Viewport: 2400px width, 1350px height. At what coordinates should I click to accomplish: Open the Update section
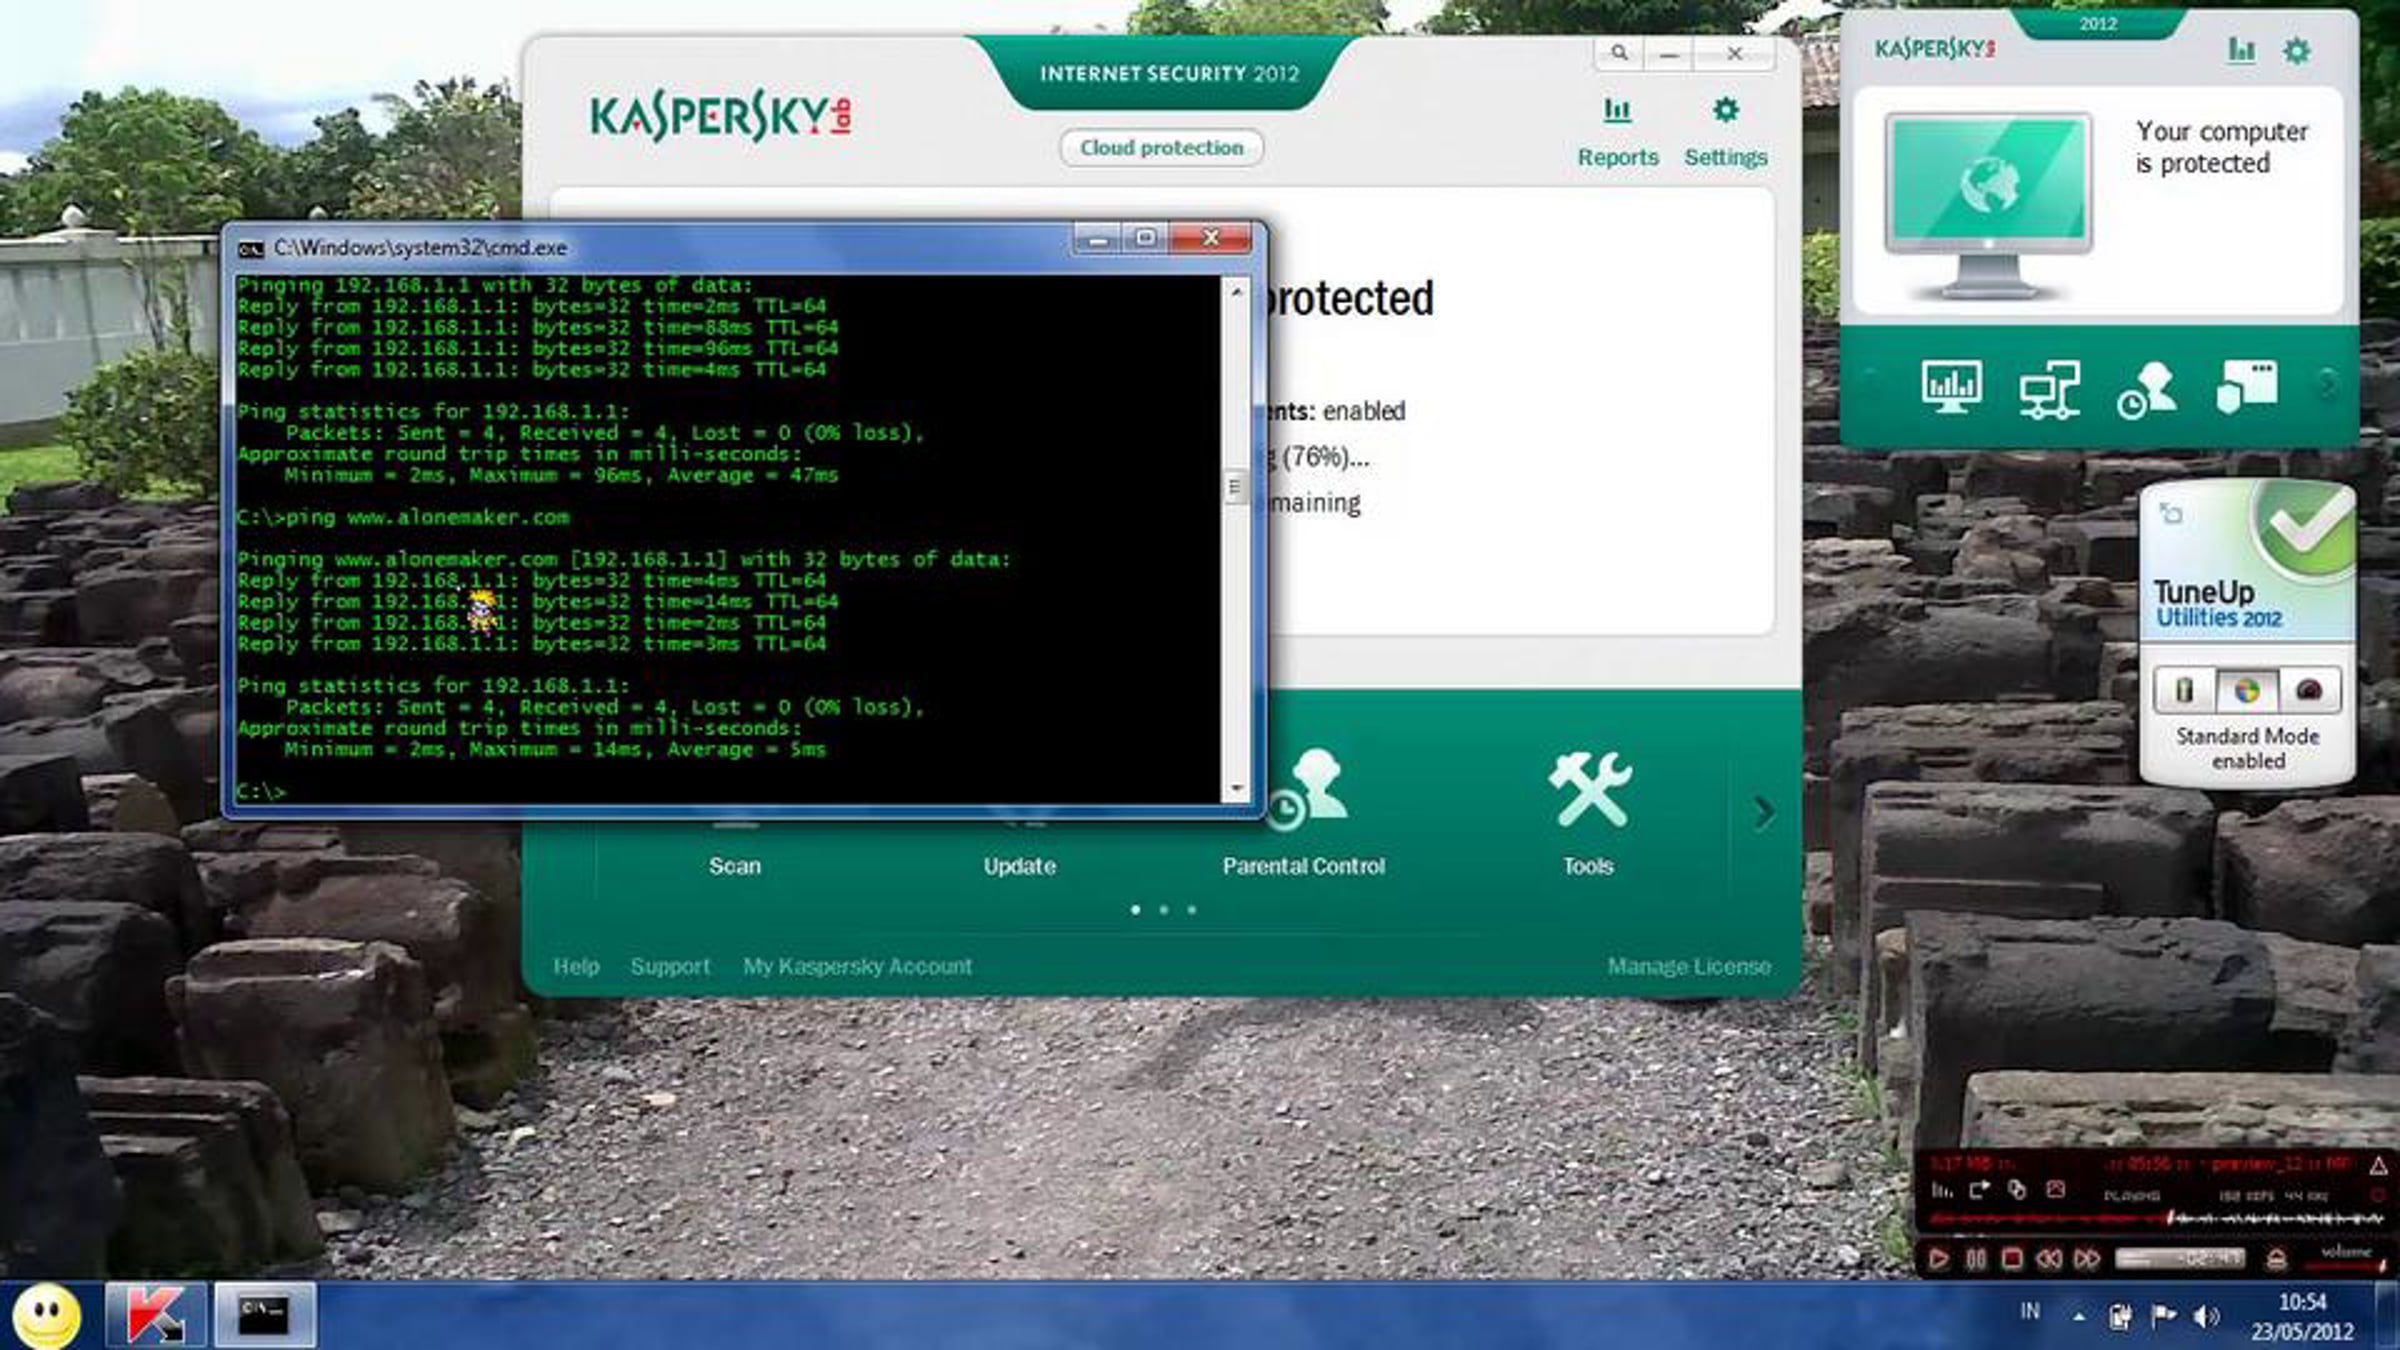coord(1019,866)
